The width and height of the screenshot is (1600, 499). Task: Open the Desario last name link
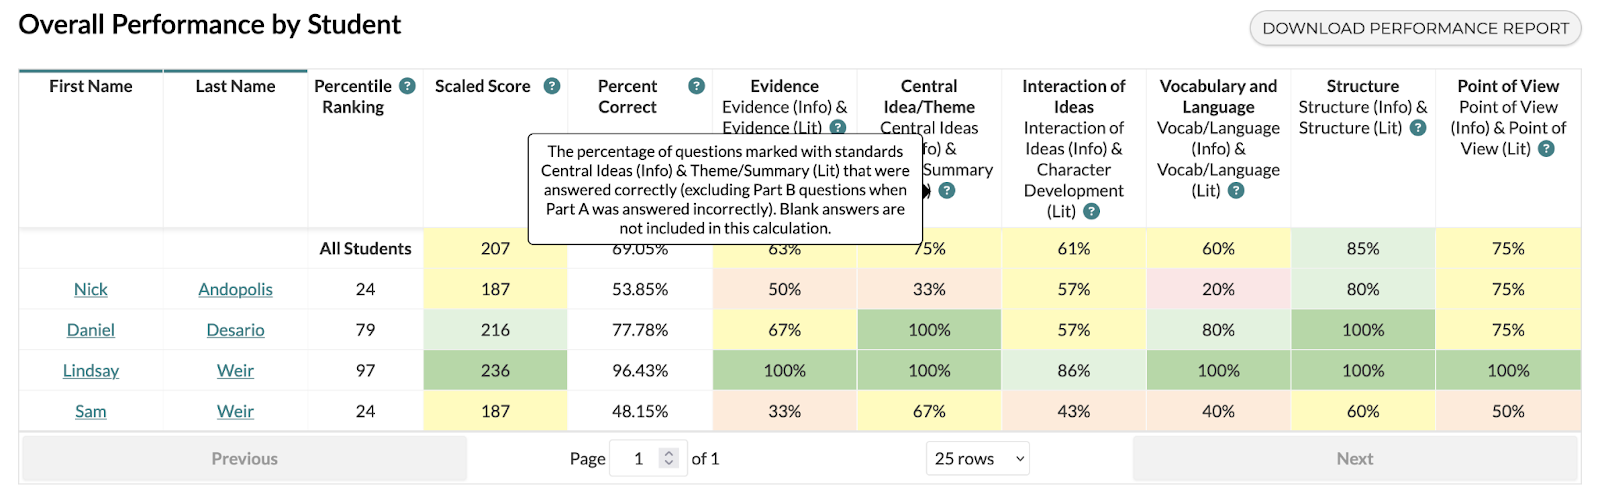[x=235, y=330]
